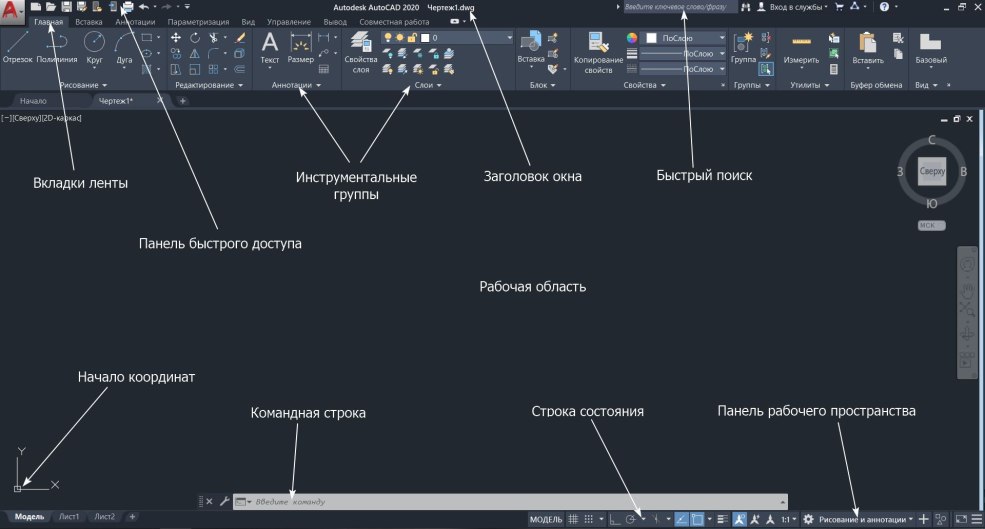Add a new drawing tab with plus
Screen dimensions: 985x529
point(182,101)
